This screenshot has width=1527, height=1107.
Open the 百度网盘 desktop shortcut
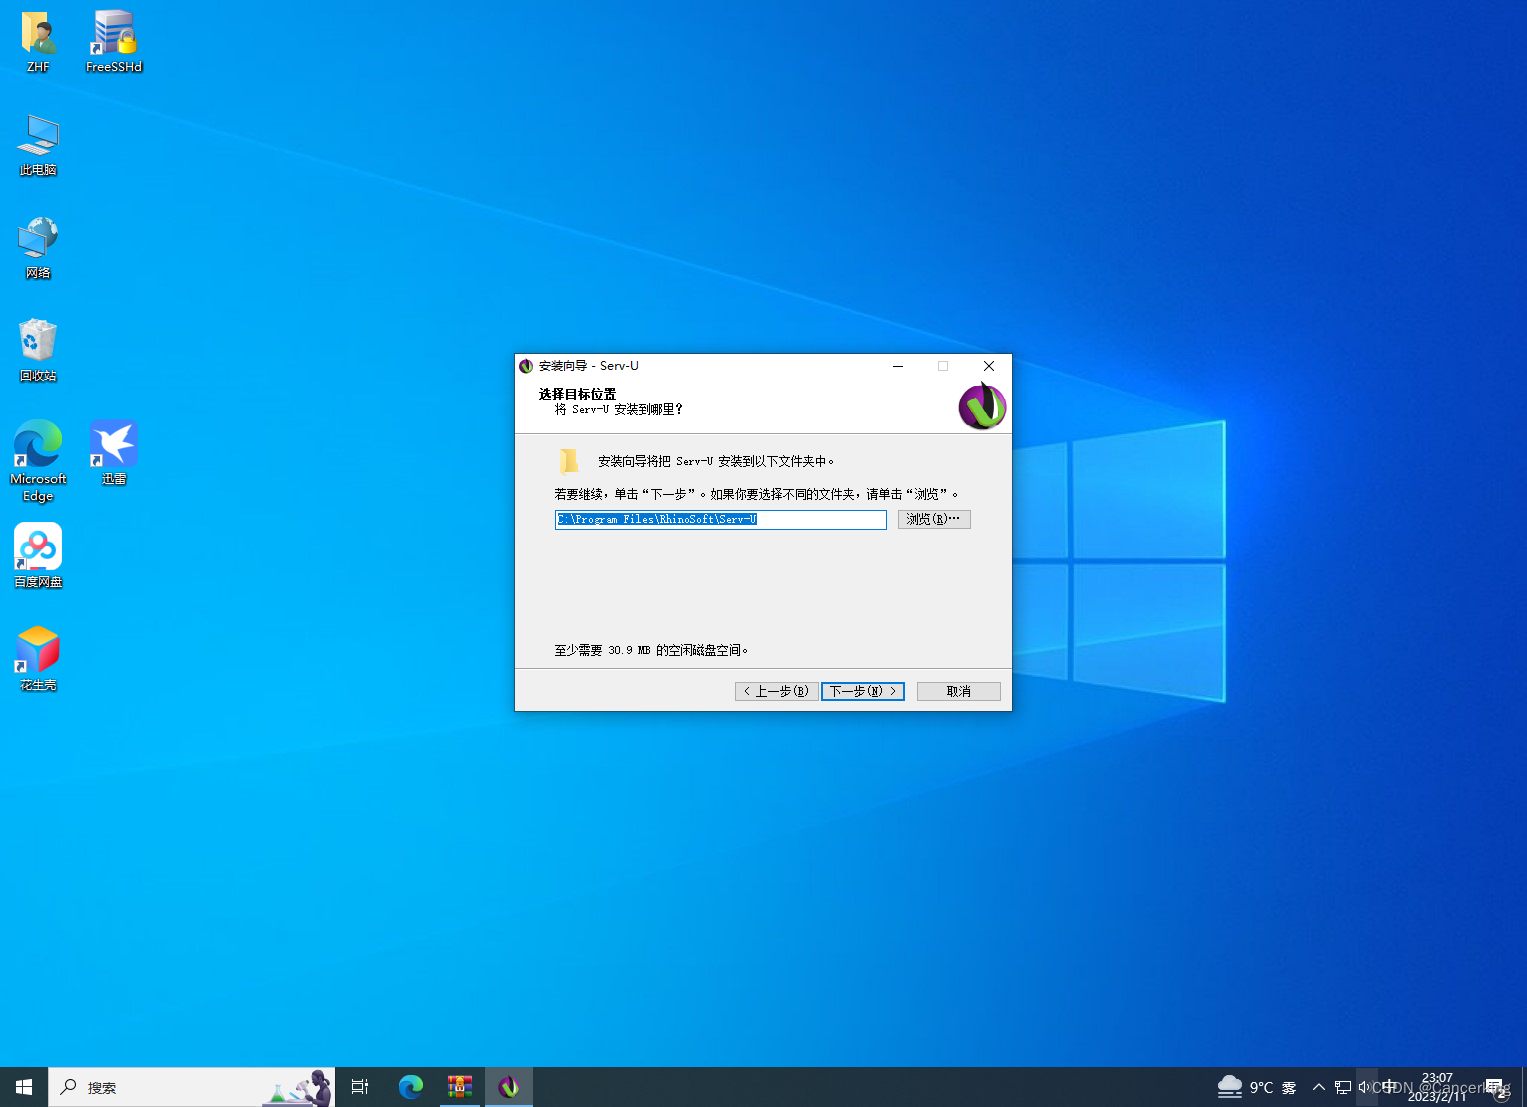tap(38, 556)
